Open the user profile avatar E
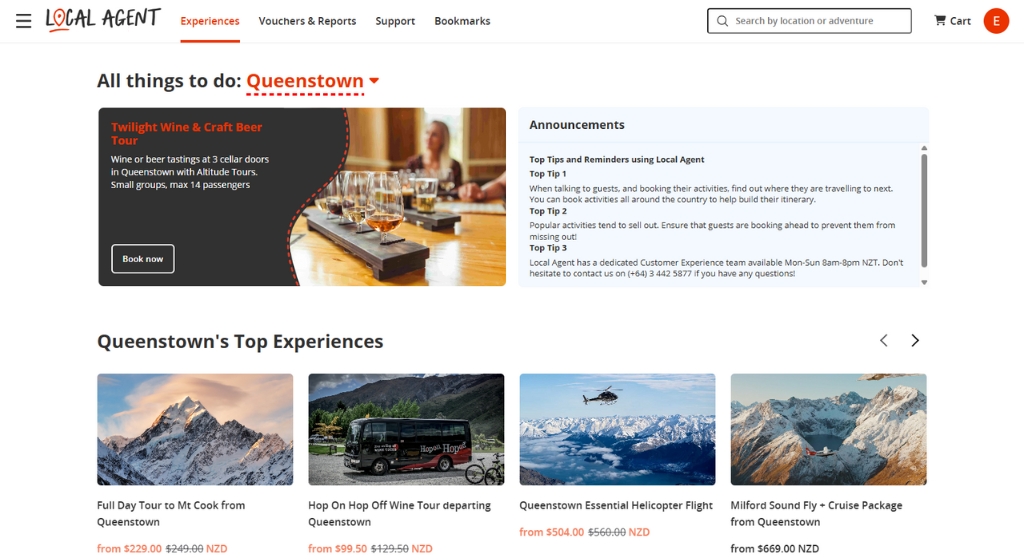1024x560 pixels. (996, 21)
